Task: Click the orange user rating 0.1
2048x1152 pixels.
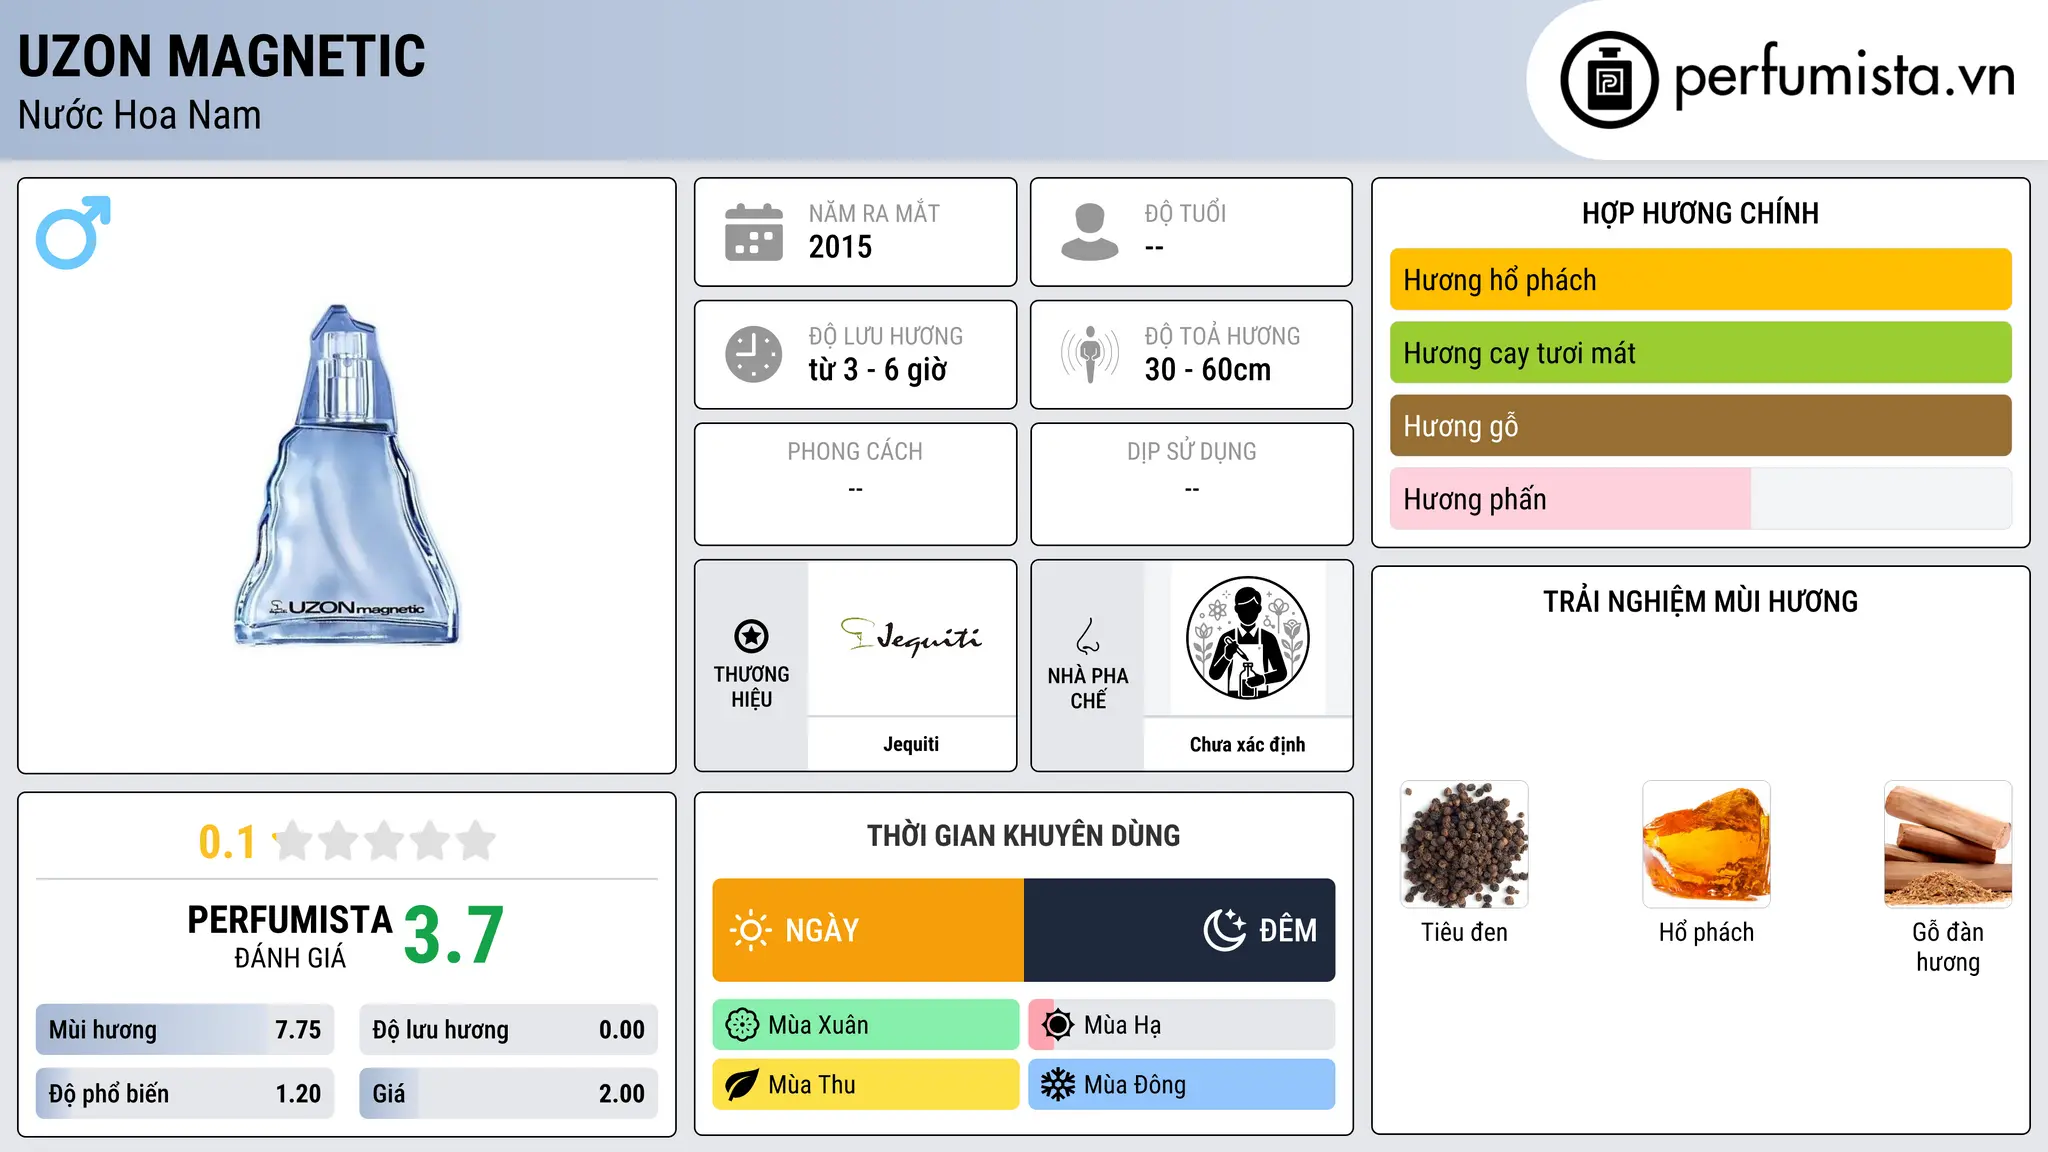Action: pyautogui.click(x=227, y=842)
